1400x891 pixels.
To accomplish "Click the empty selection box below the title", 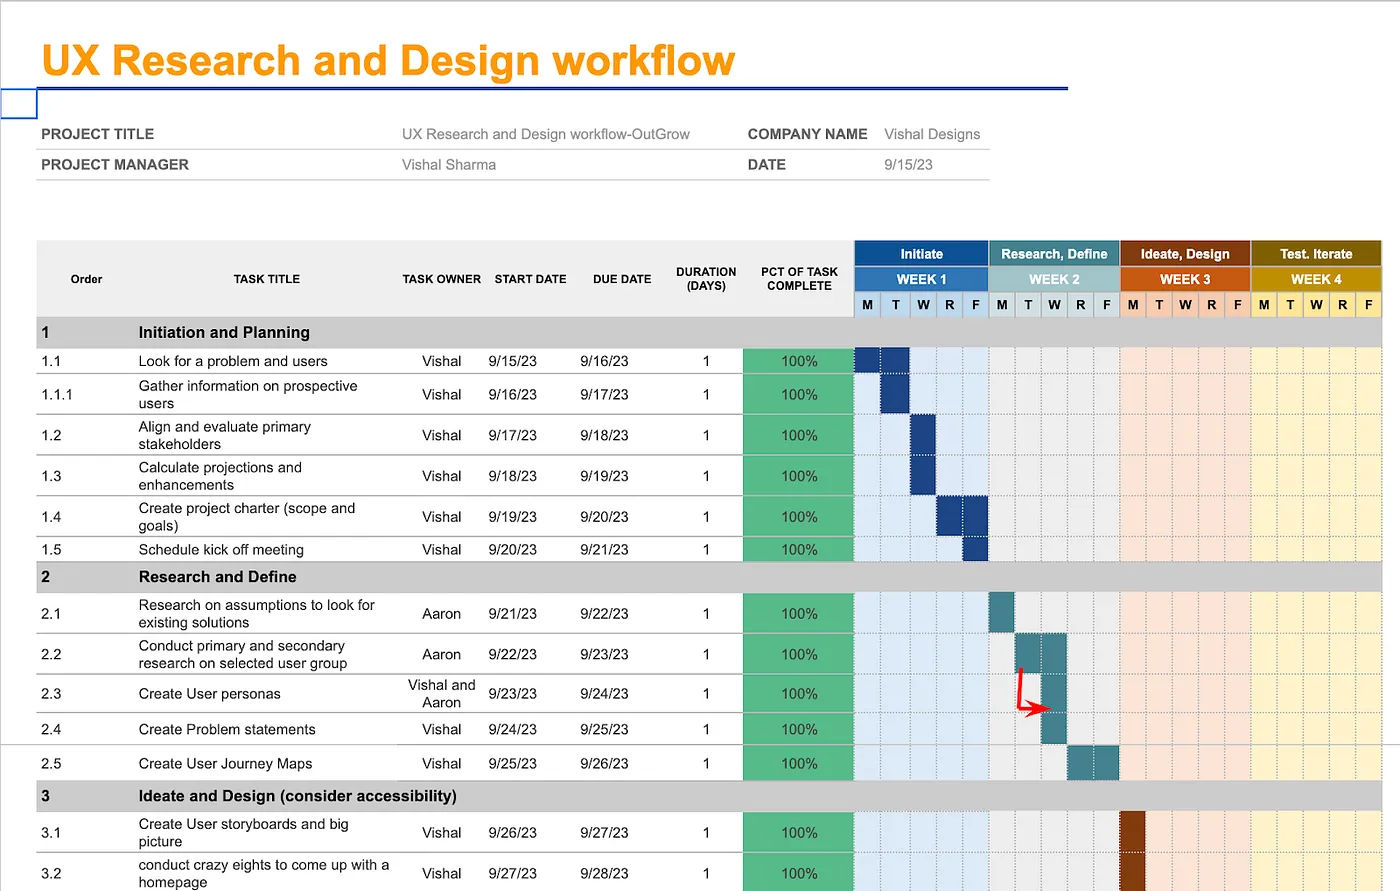I will point(19,103).
